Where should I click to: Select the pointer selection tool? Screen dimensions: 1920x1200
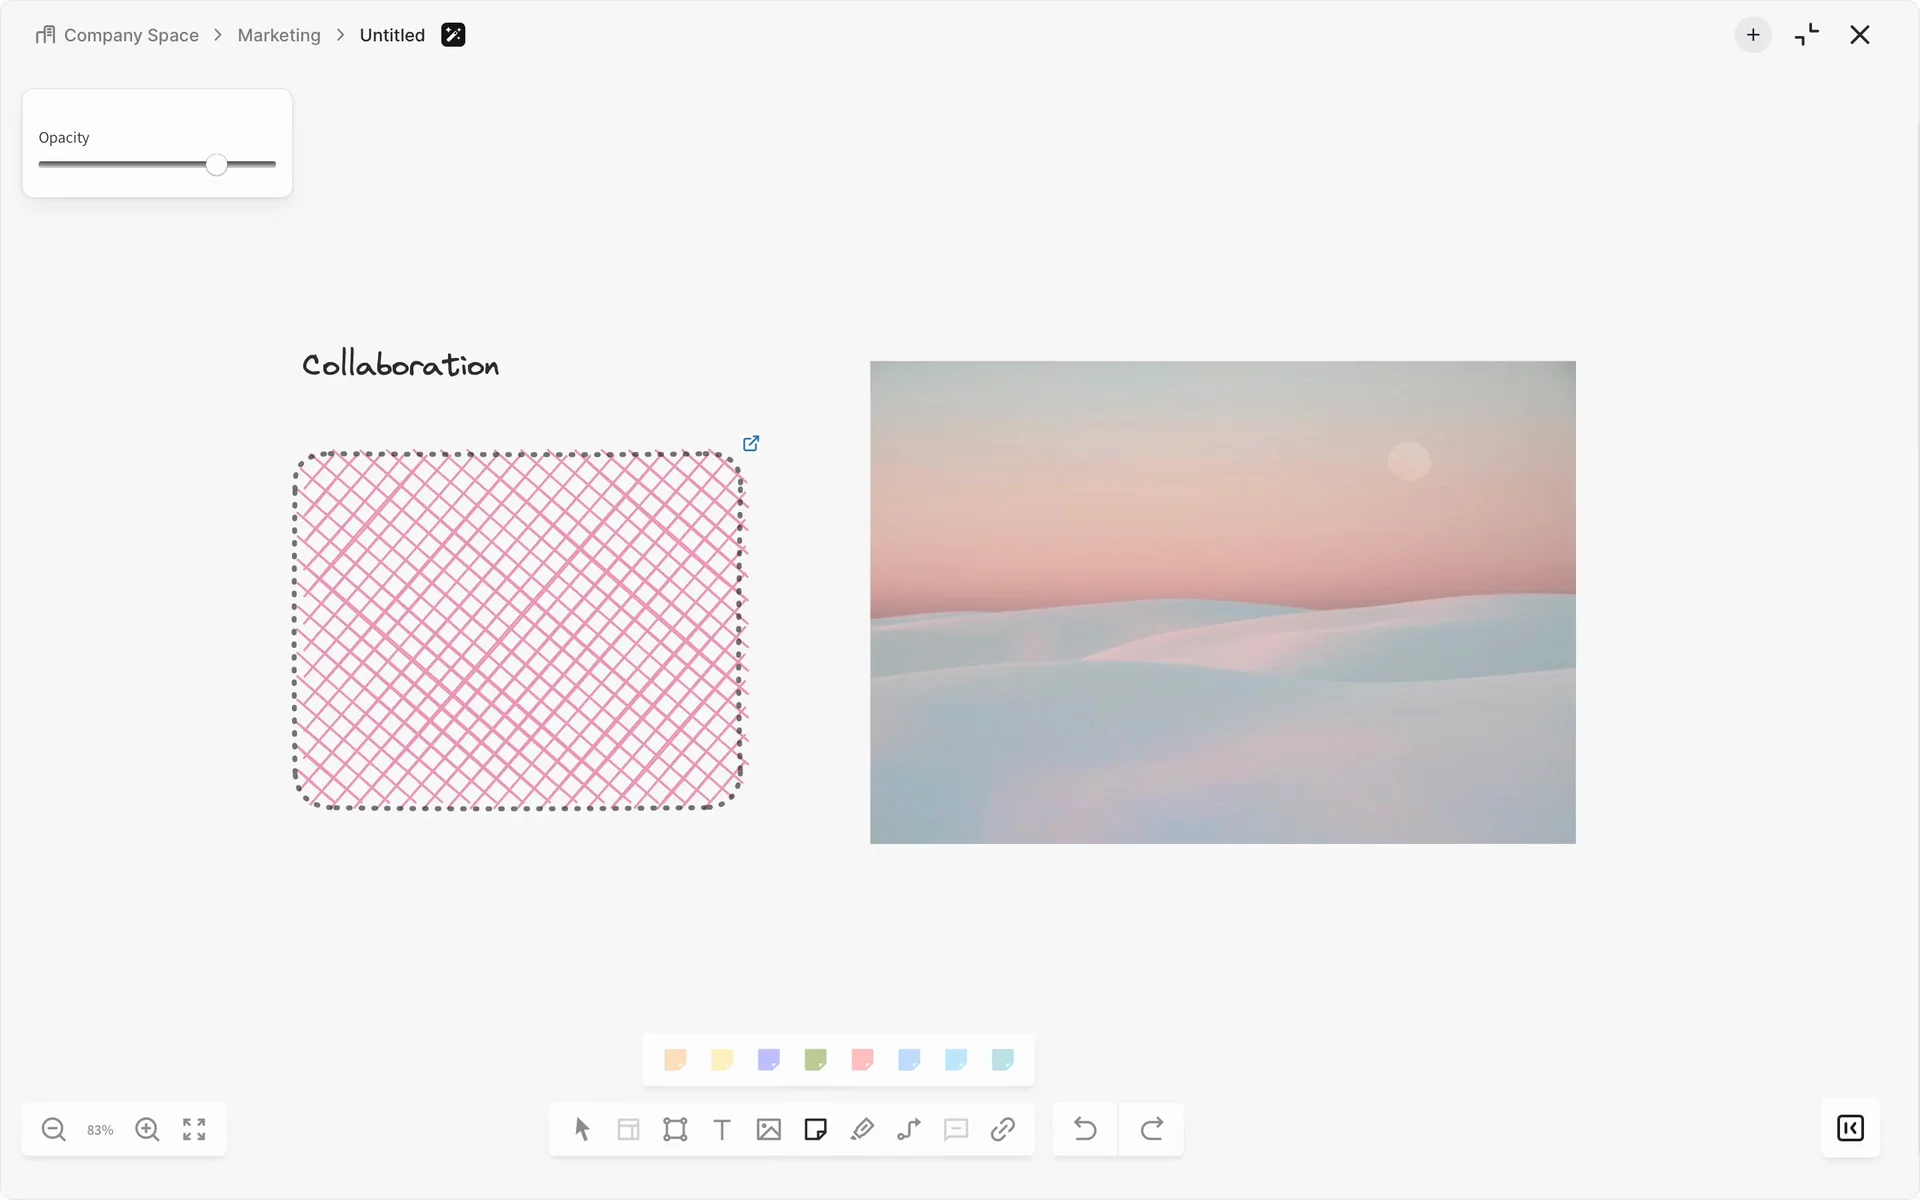(x=582, y=1129)
